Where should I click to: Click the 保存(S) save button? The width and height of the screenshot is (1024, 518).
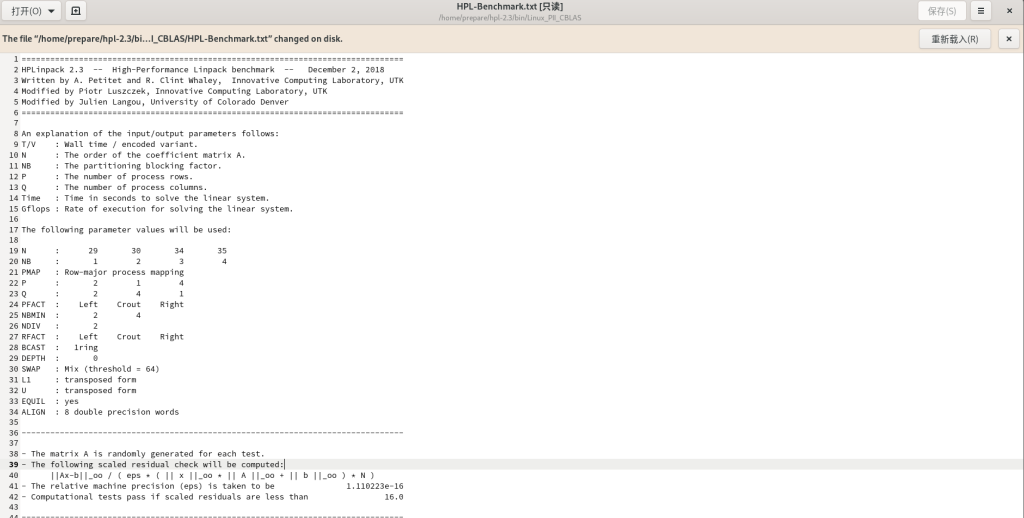[941, 11]
